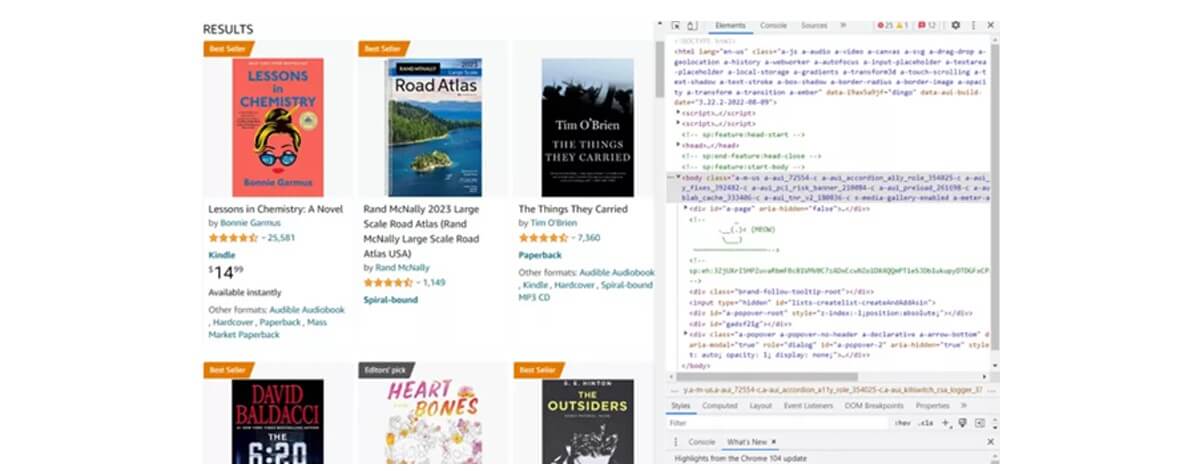The width and height of the screenshot is (1200, 471).
Task: Open Rand McNally 2023 Road Atlas title link
Action: 422,232
